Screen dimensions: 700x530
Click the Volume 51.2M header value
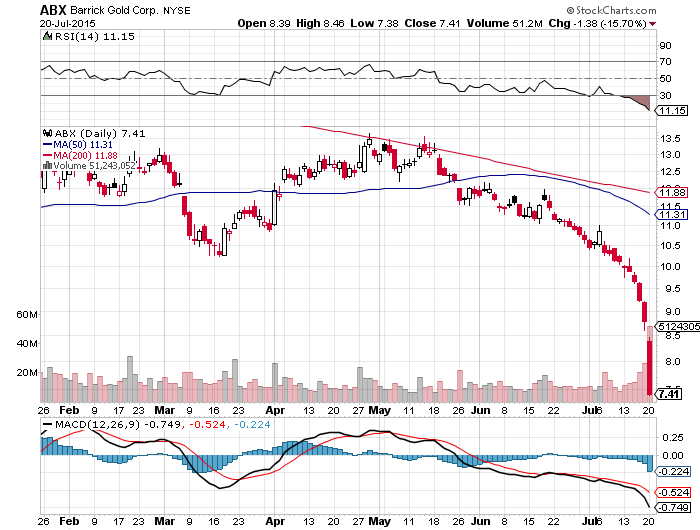504,23
